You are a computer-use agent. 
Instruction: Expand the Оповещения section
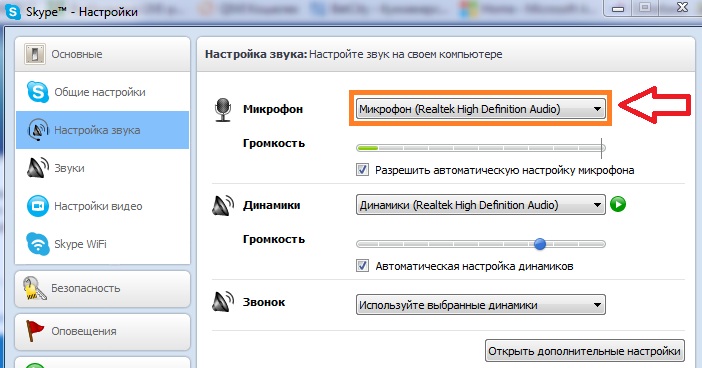pos(103,331)
